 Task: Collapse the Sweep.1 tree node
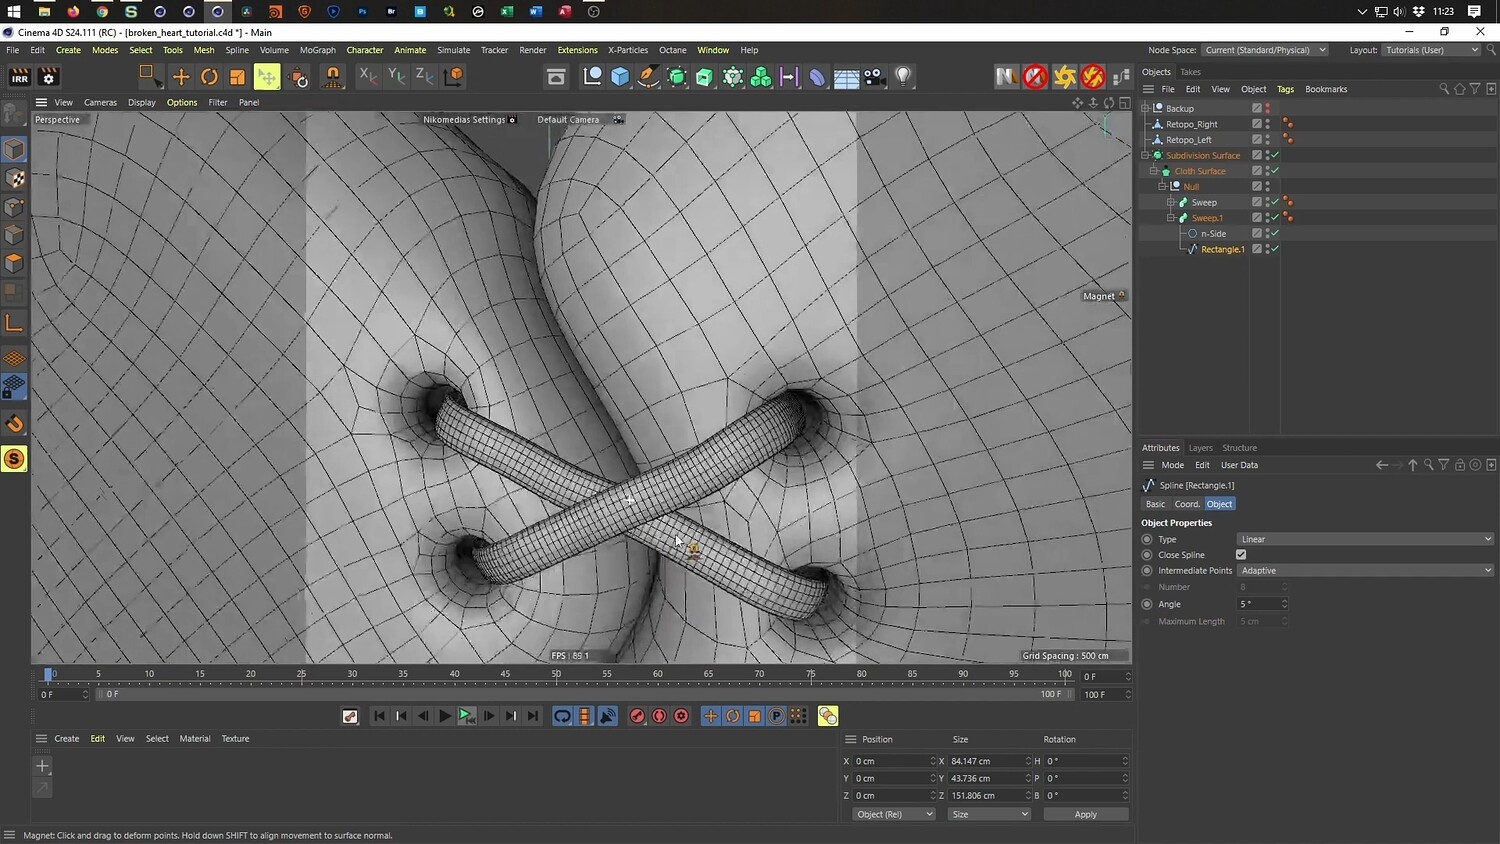(x=1170, y=218)
